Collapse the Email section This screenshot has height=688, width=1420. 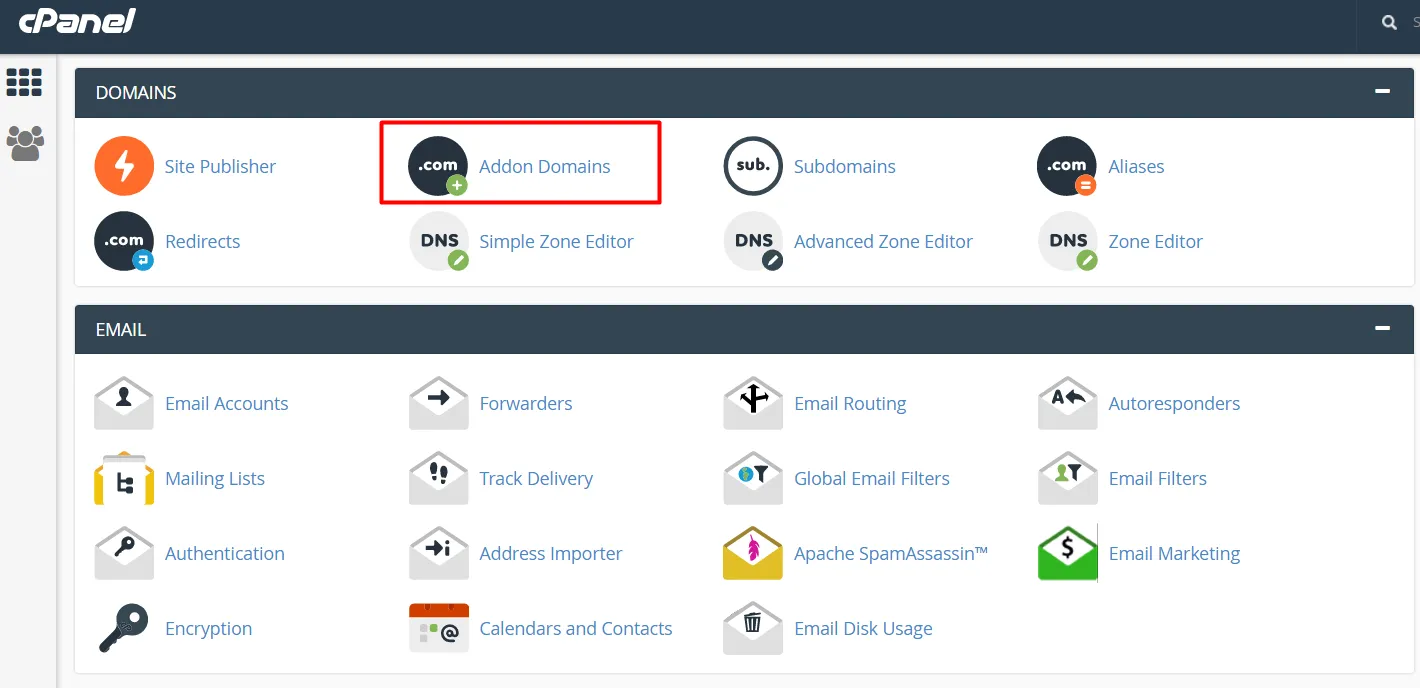coord(1382,328)
